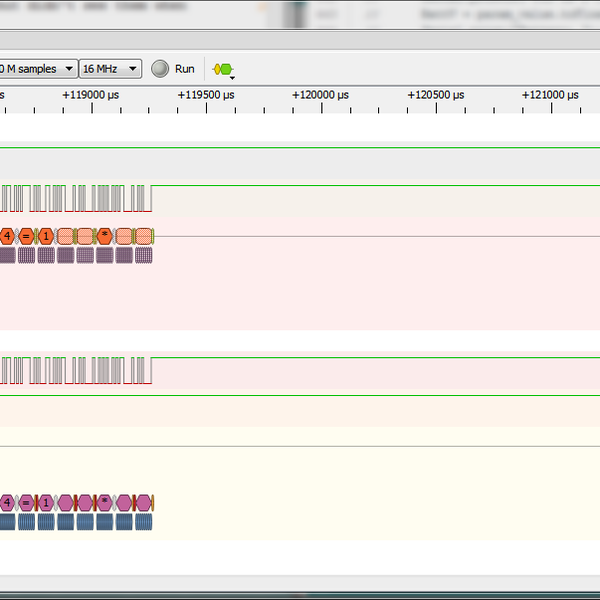Click the +119000 µs ruler mark
The height and width of the screenshot is (600, 600).
tap(92, 95)
